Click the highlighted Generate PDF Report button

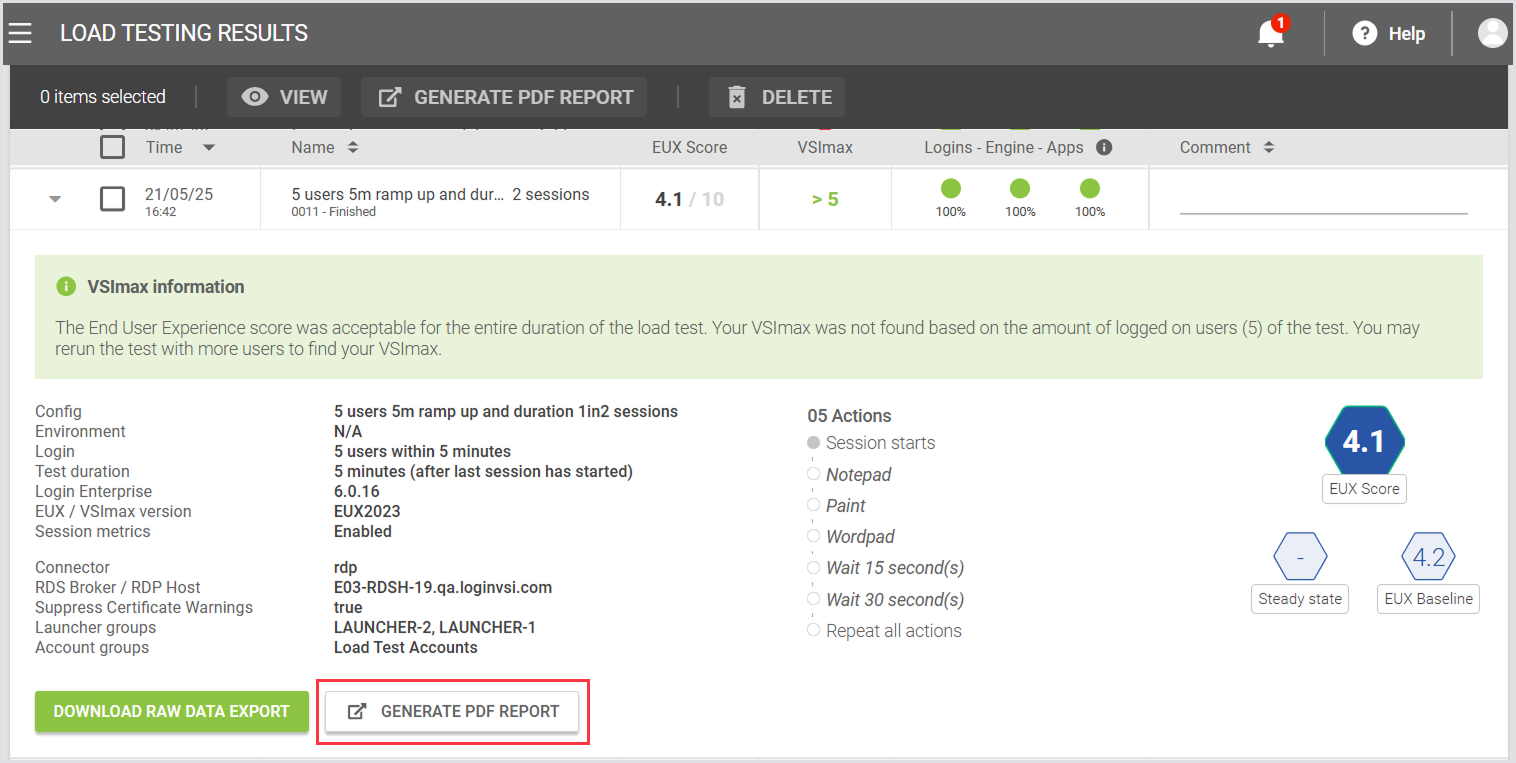pos(452,711)
